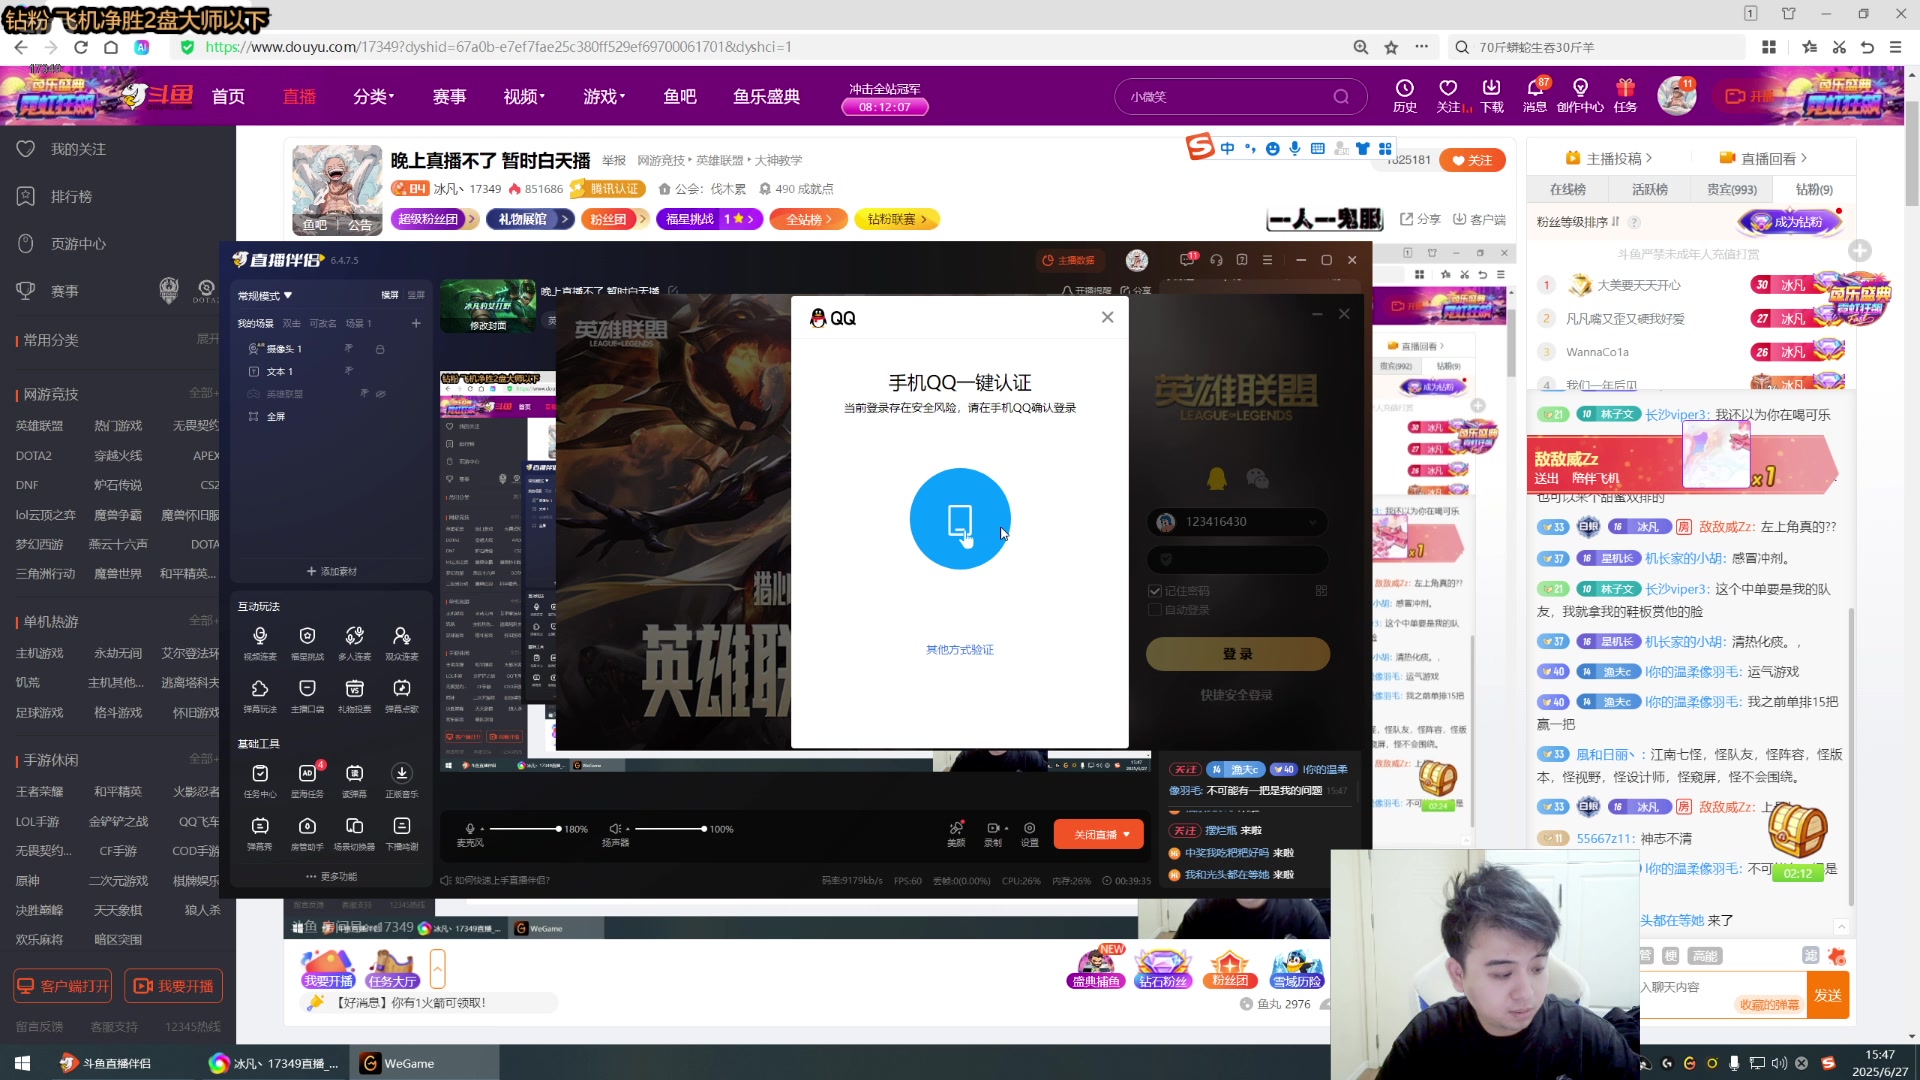Open 多人连麦 multi-person mic link
Viewport: 1920px width, 1080px height.
coord(354,643)
